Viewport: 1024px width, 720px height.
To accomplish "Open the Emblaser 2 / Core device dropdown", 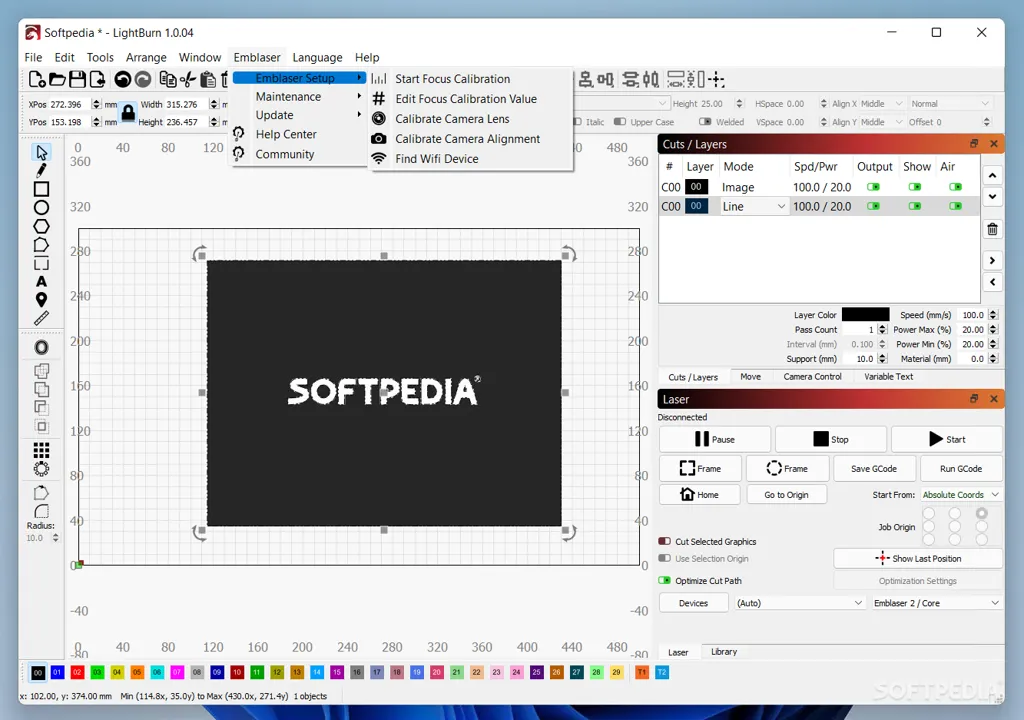I will (x=936, y=603).
